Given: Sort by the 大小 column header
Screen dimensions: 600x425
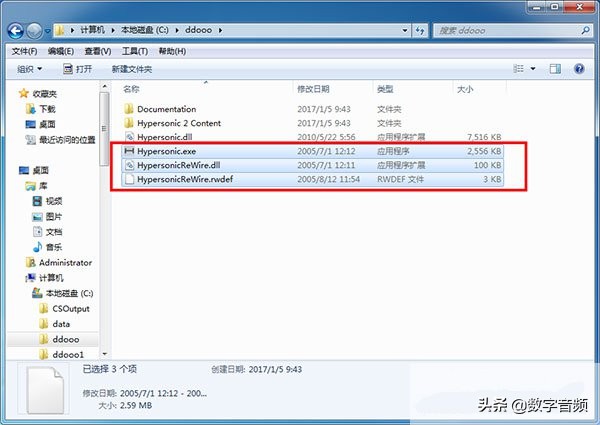Looking at the screenshot, I should (x=465, y=89).
